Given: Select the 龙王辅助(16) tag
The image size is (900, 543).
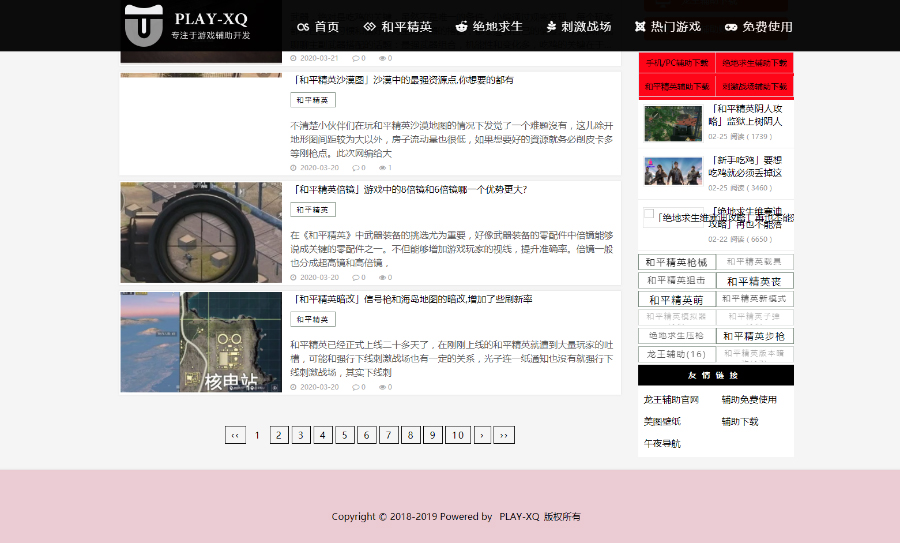Looking at the screenshot, I should (x=677, y=354).
